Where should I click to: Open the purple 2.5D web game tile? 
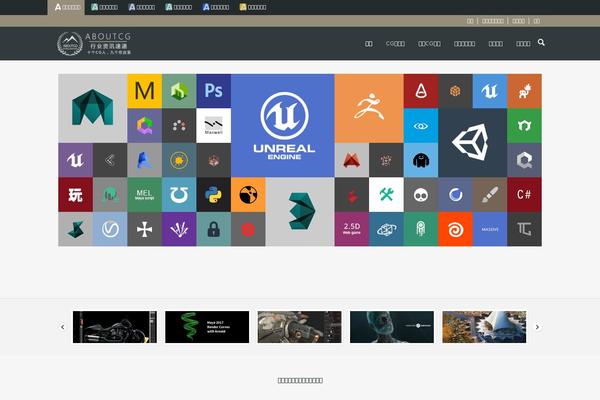click(x=352, y=229)
